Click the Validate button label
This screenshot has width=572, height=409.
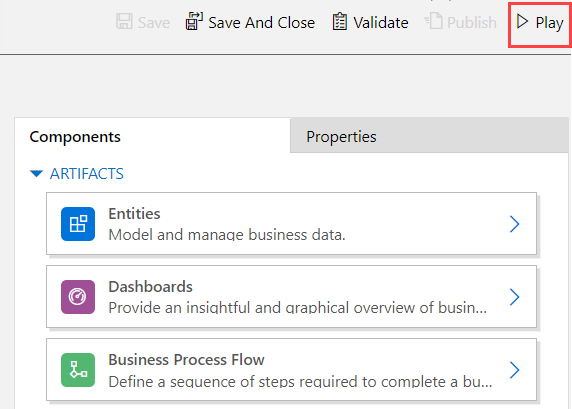pyautogui.click(x=381, y=23)
